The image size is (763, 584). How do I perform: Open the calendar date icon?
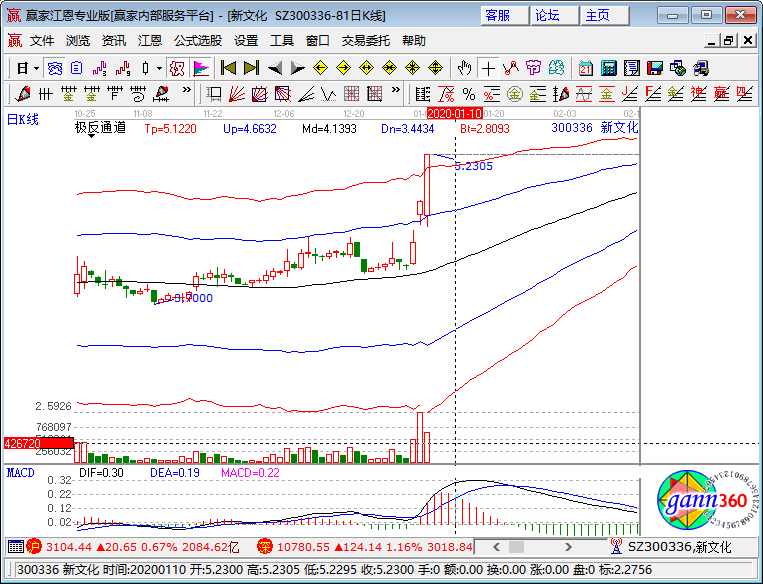[x=585, y=68]
